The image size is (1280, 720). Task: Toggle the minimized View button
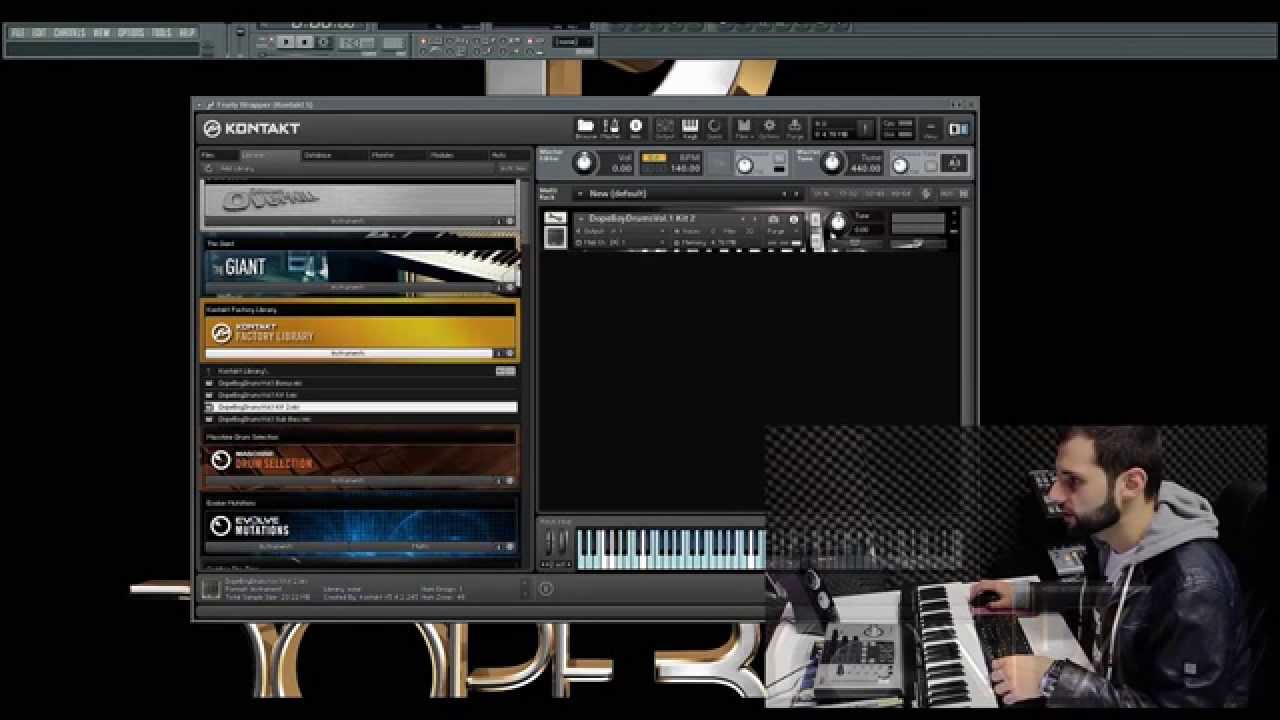pos(930,129)
